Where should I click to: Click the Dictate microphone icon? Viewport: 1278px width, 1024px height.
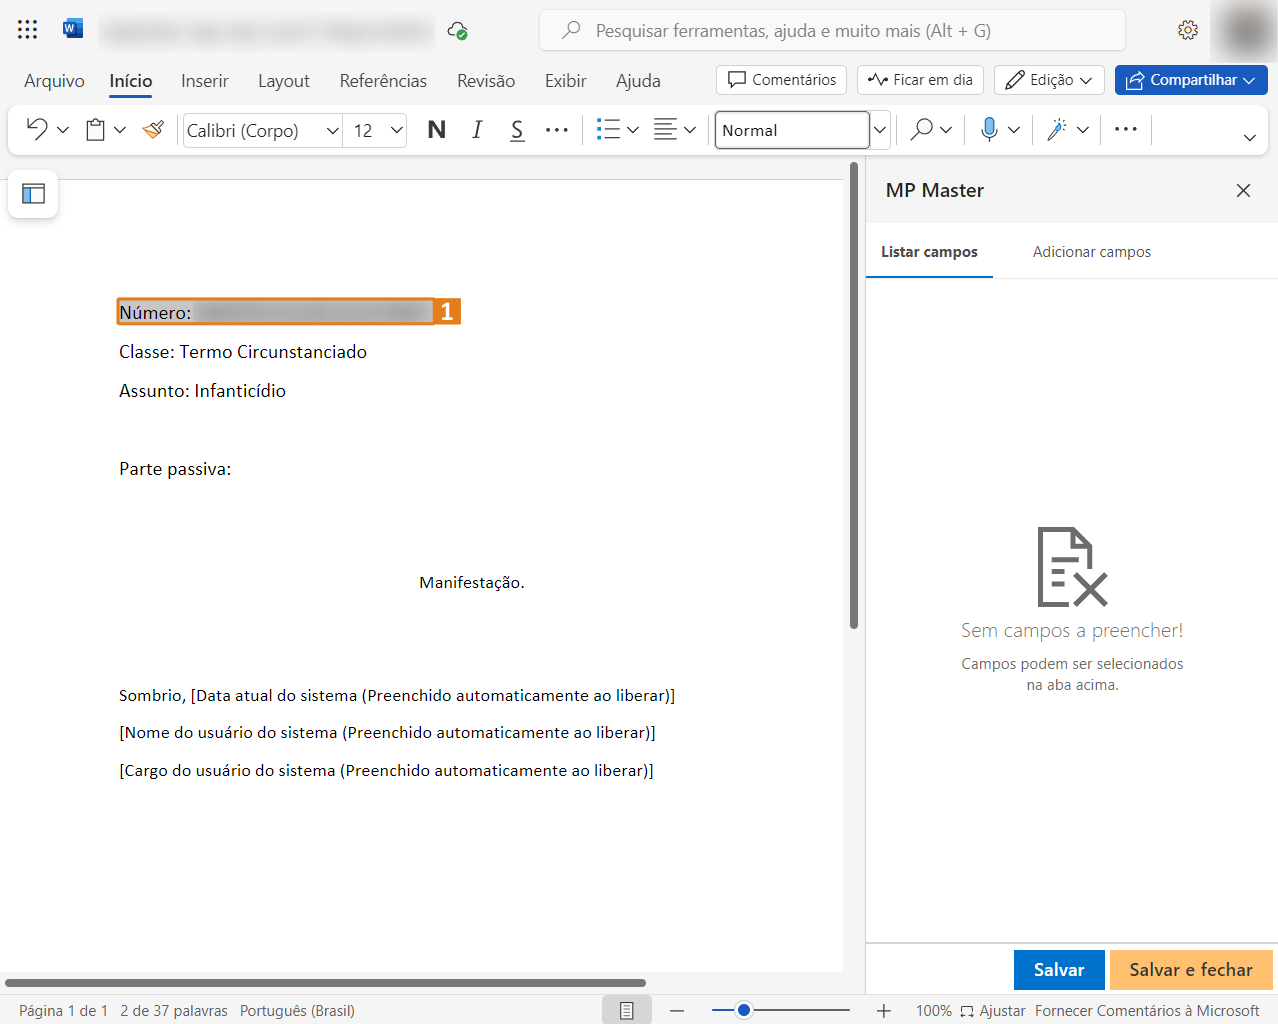(x=989, y=129)
